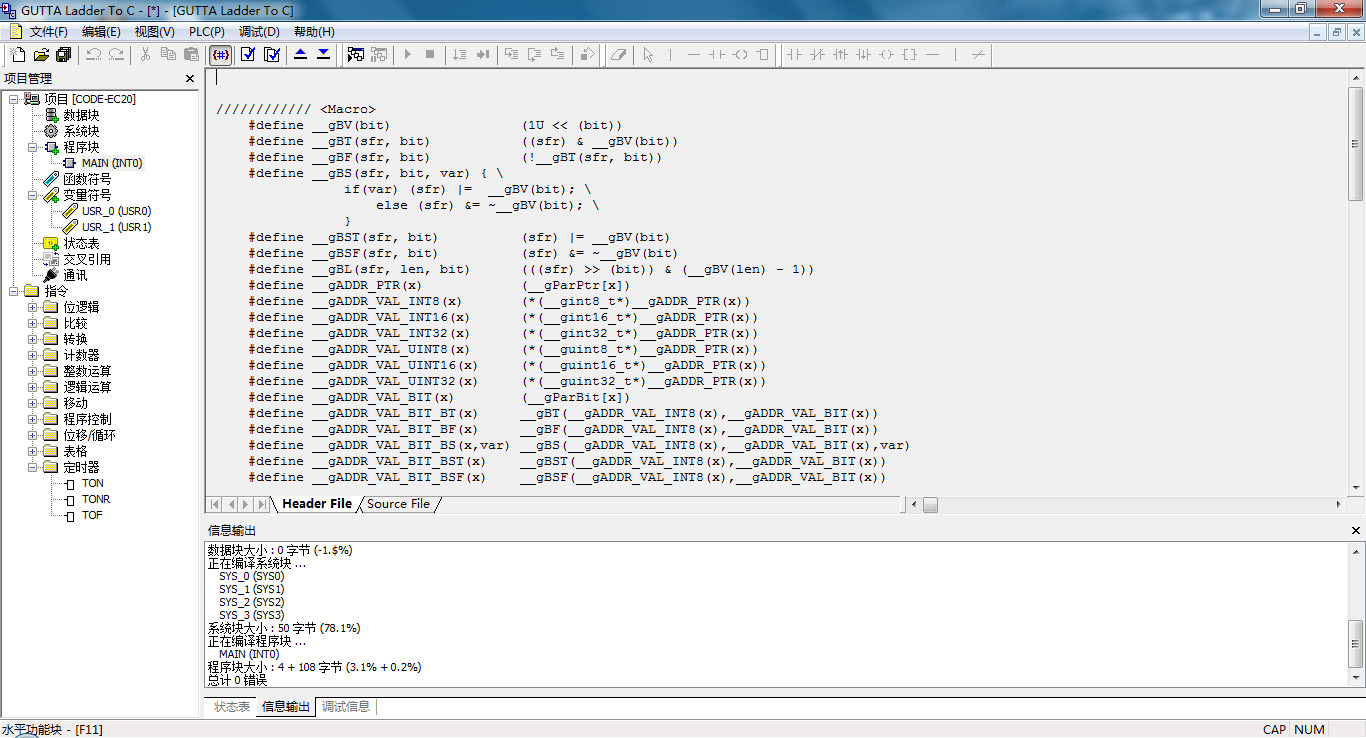
Task: Insert a rising-edge contact symbol
Action: pos(840,54)
